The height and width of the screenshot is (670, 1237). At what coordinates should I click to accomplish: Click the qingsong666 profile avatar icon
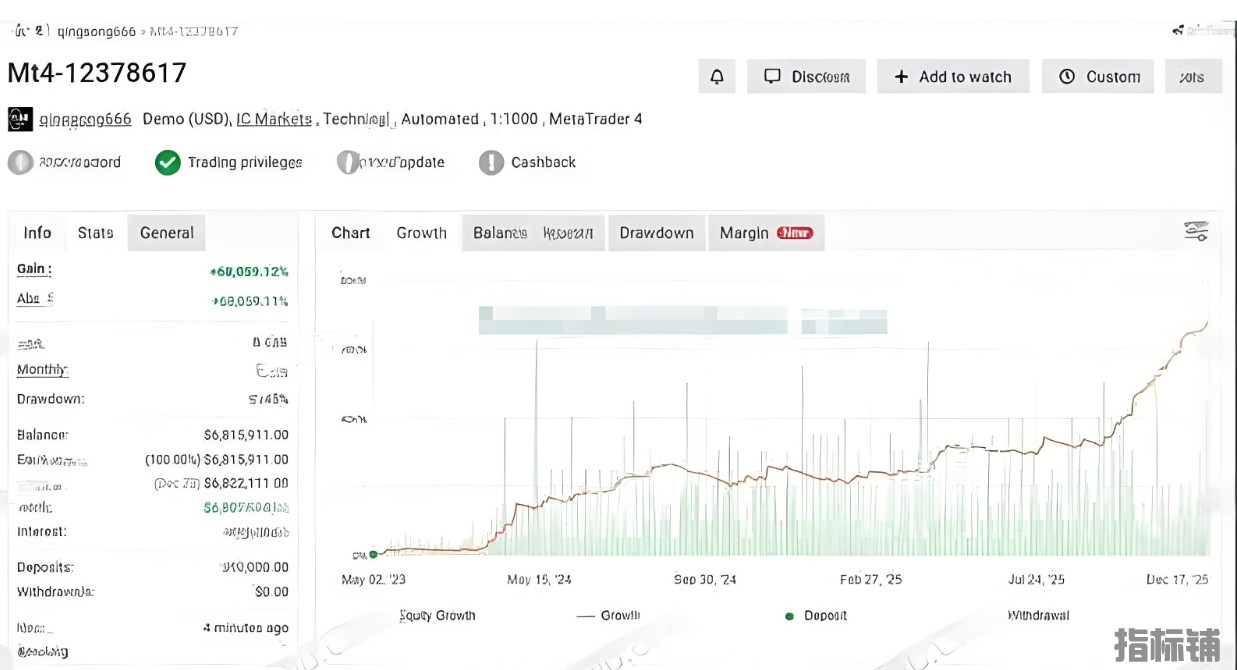click(x=20, y=119)
